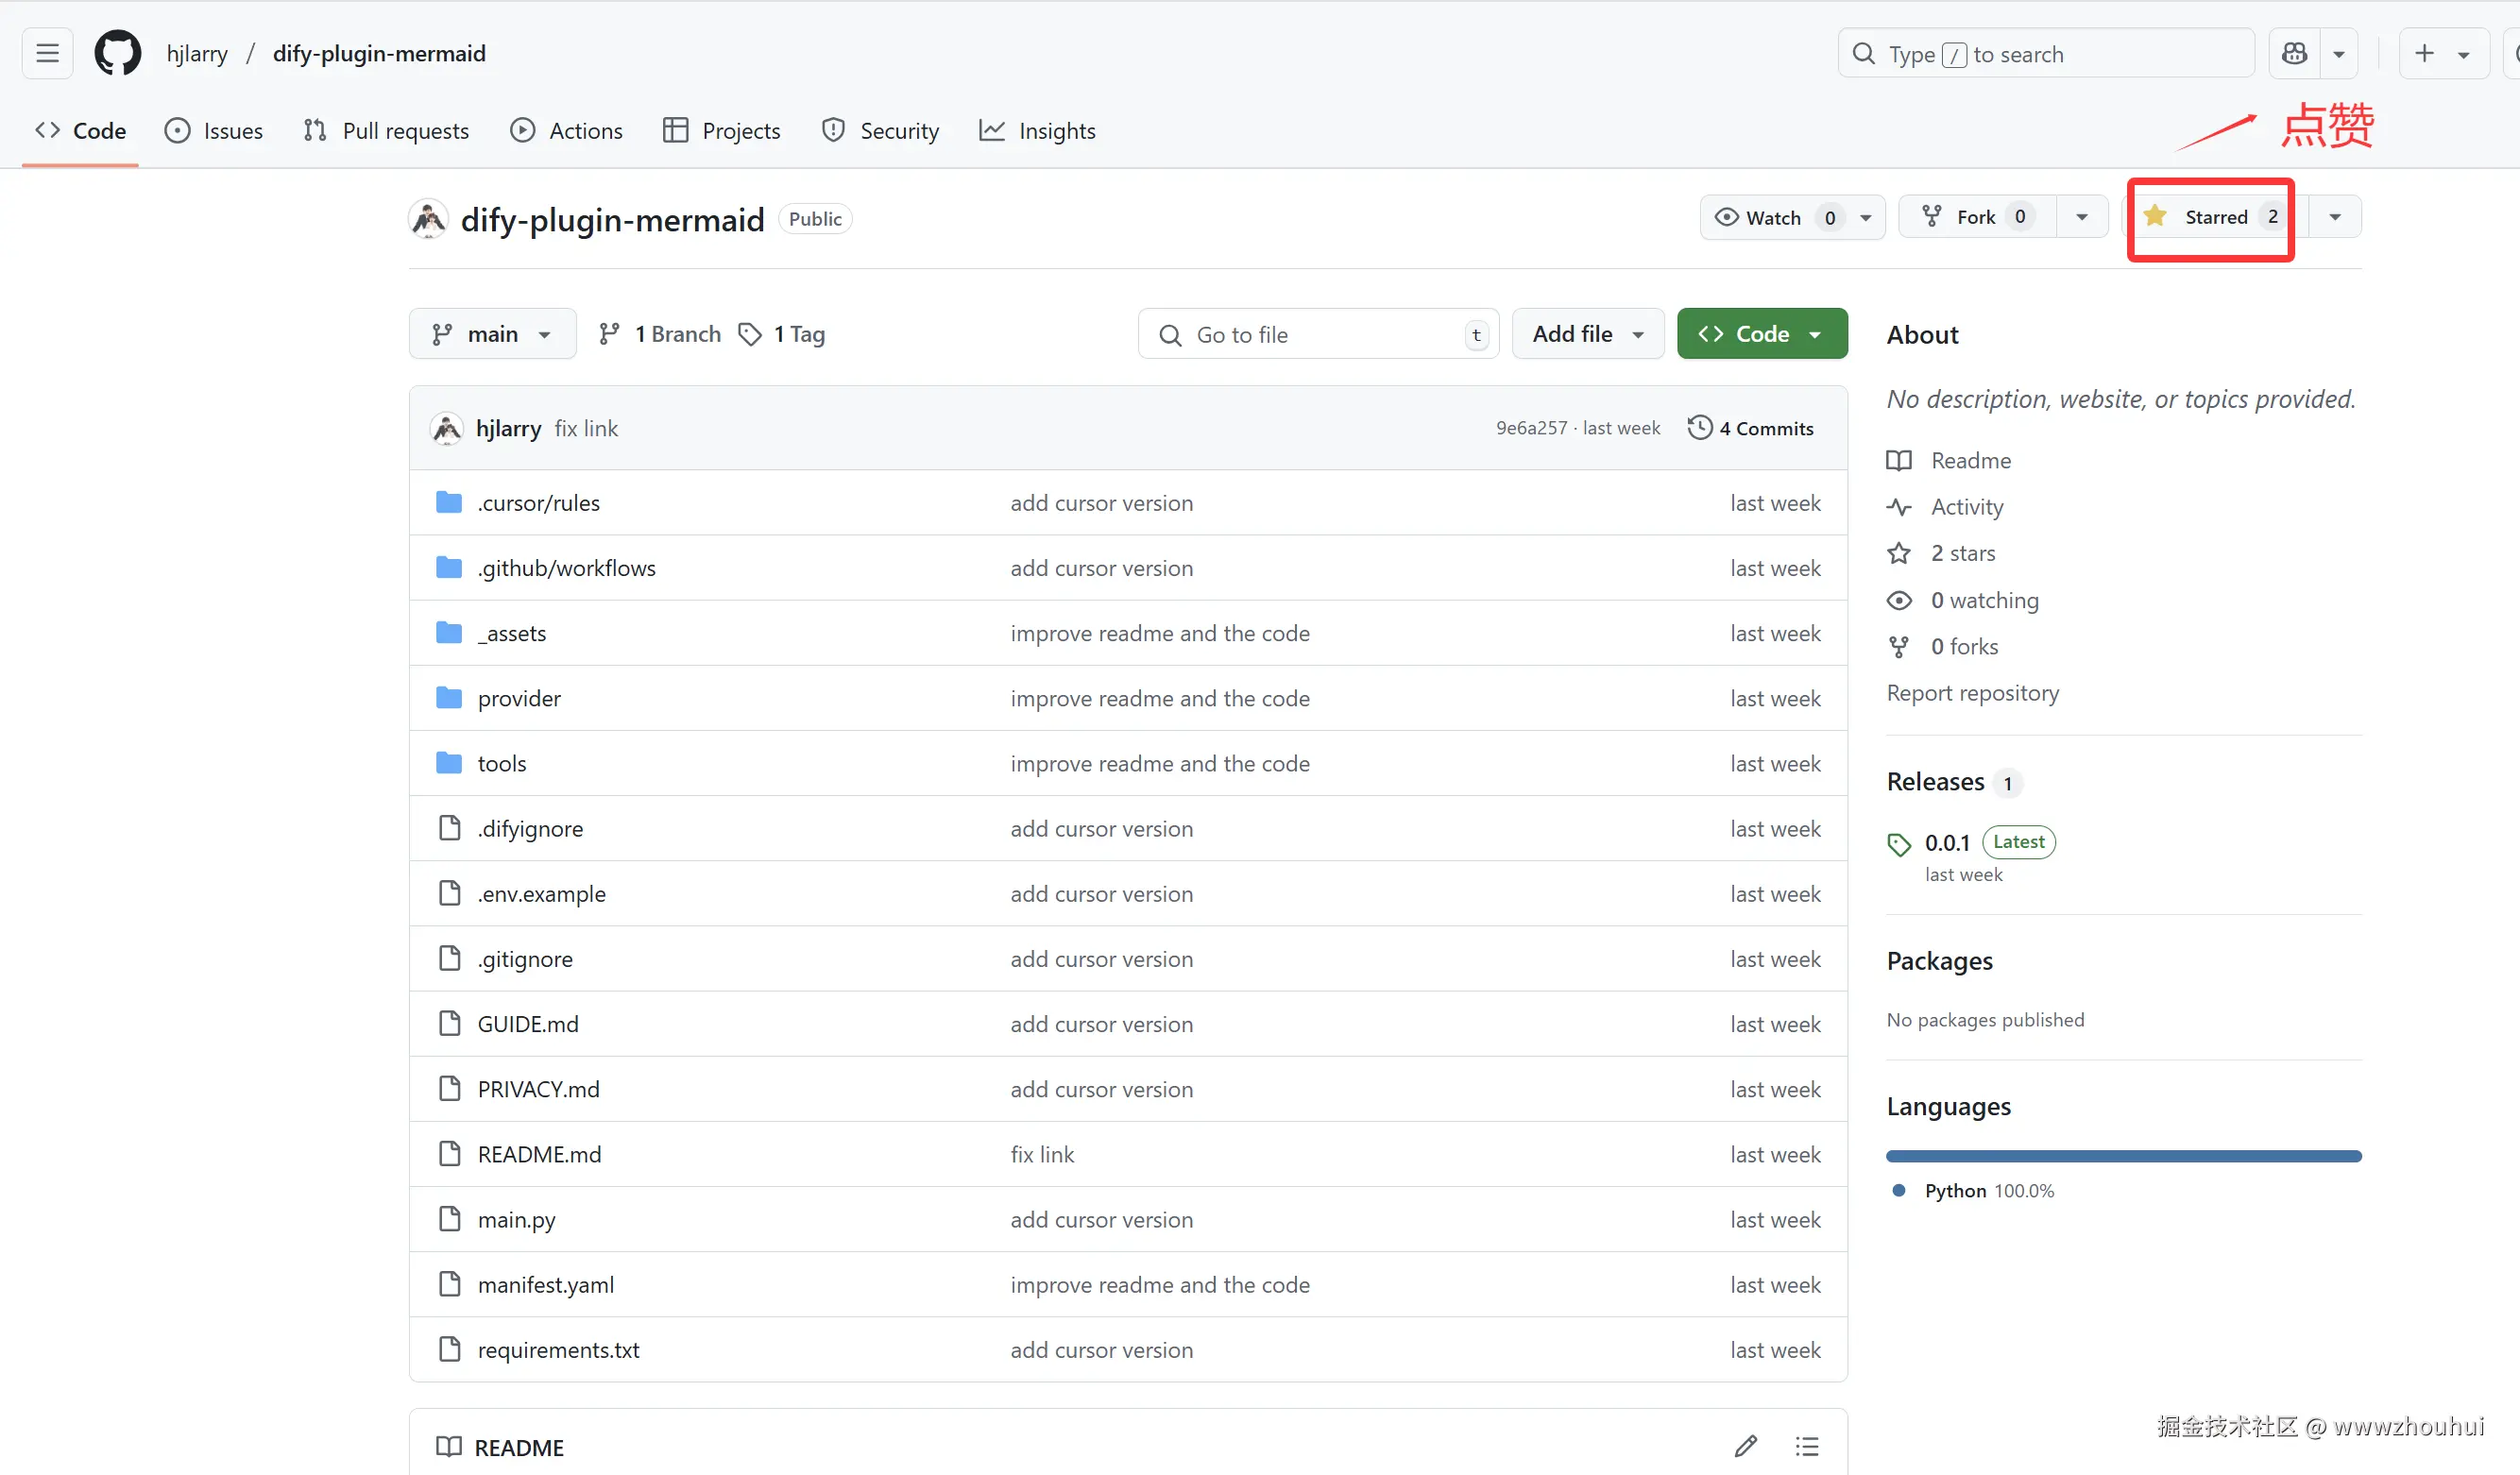Open the Actions tab
The image size is (2520, 1475).
[566, 131]
